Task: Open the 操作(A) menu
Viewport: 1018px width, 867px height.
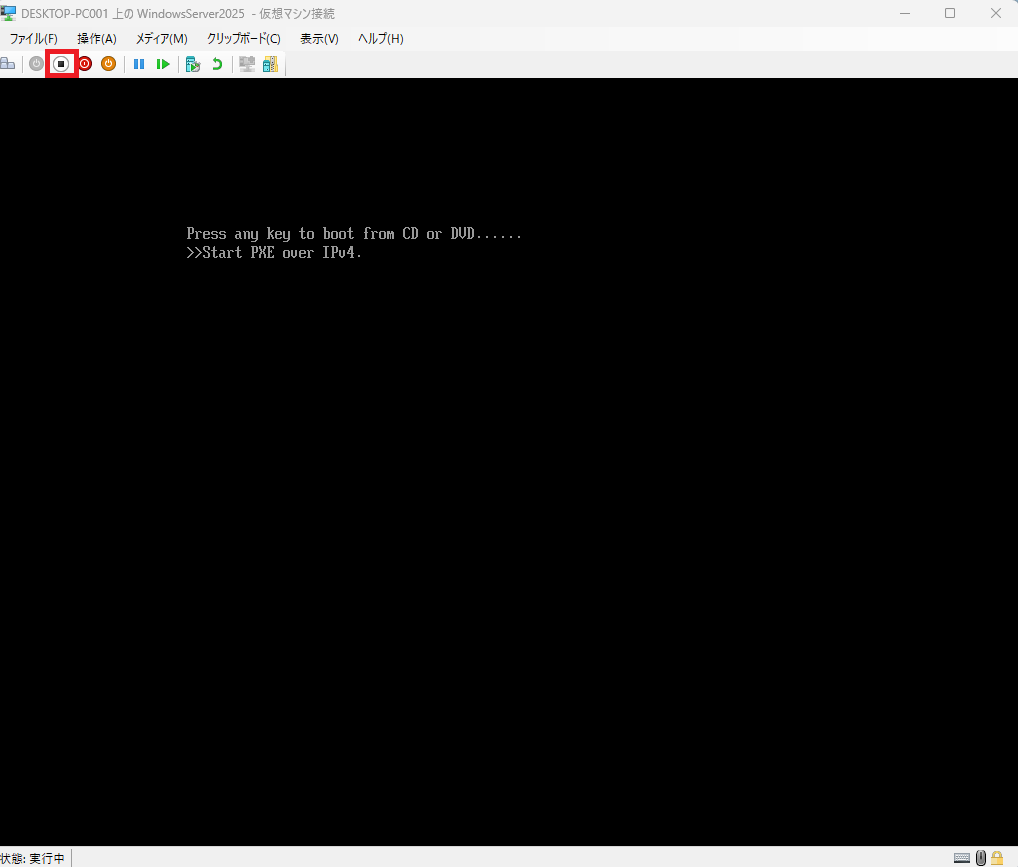Action: click(97, 39)
